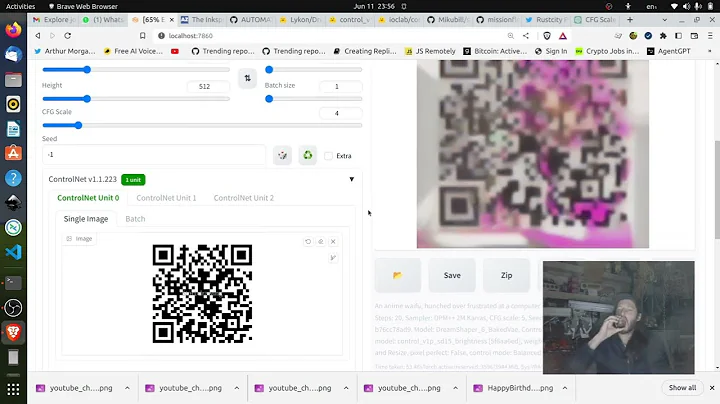Reload the localhost page

68,36
